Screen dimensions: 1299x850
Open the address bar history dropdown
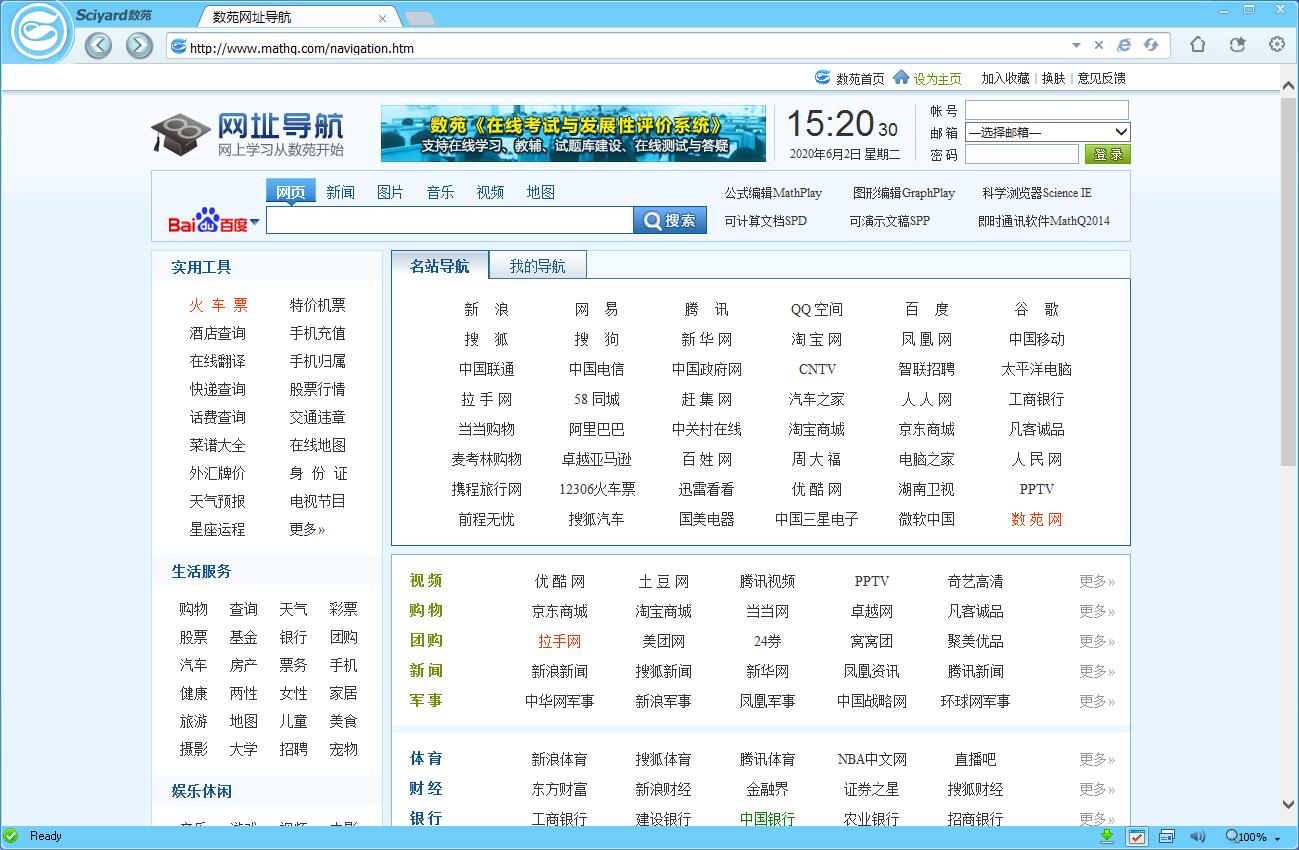point(1076,45)
